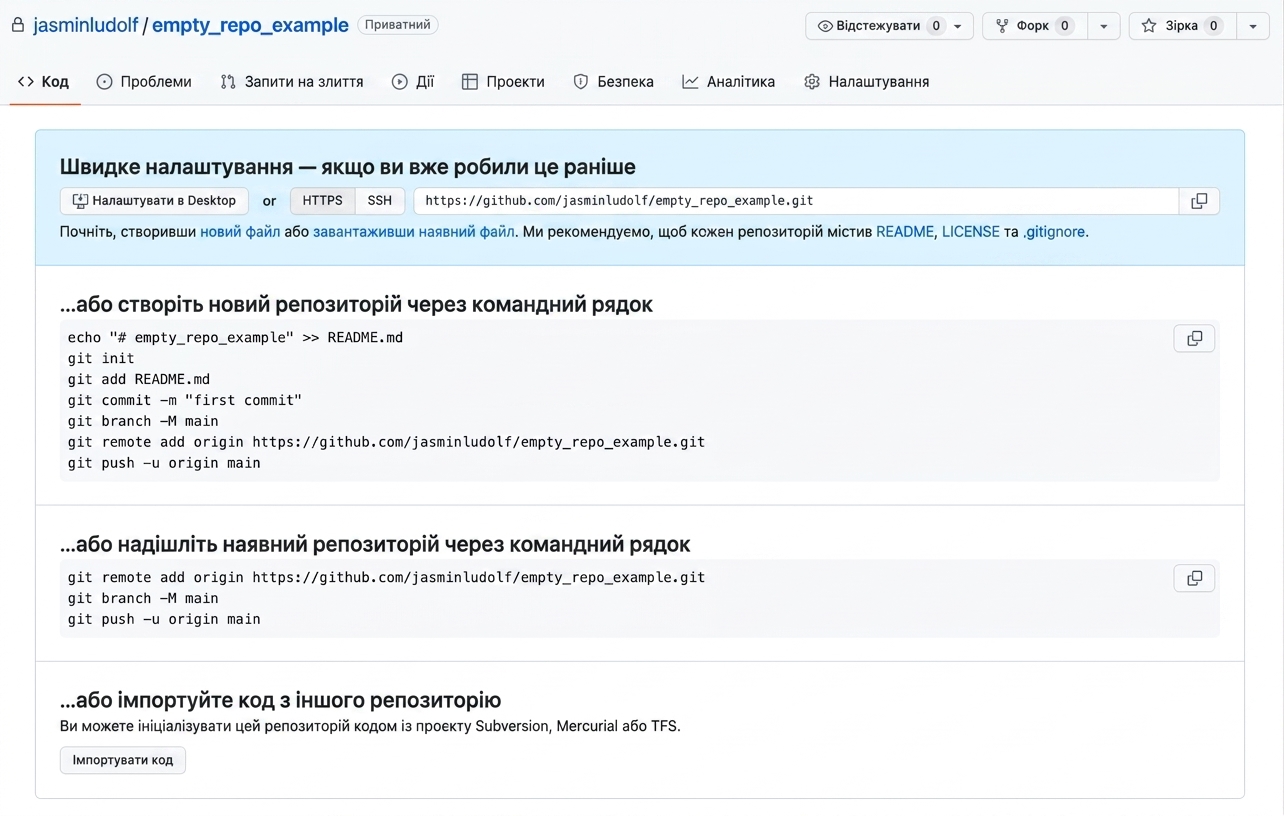The height and width of the screenshot is (816, 1284).
Task: Click the 'git commit -m "first commit"' line
Action: click(x=185, y=401)
